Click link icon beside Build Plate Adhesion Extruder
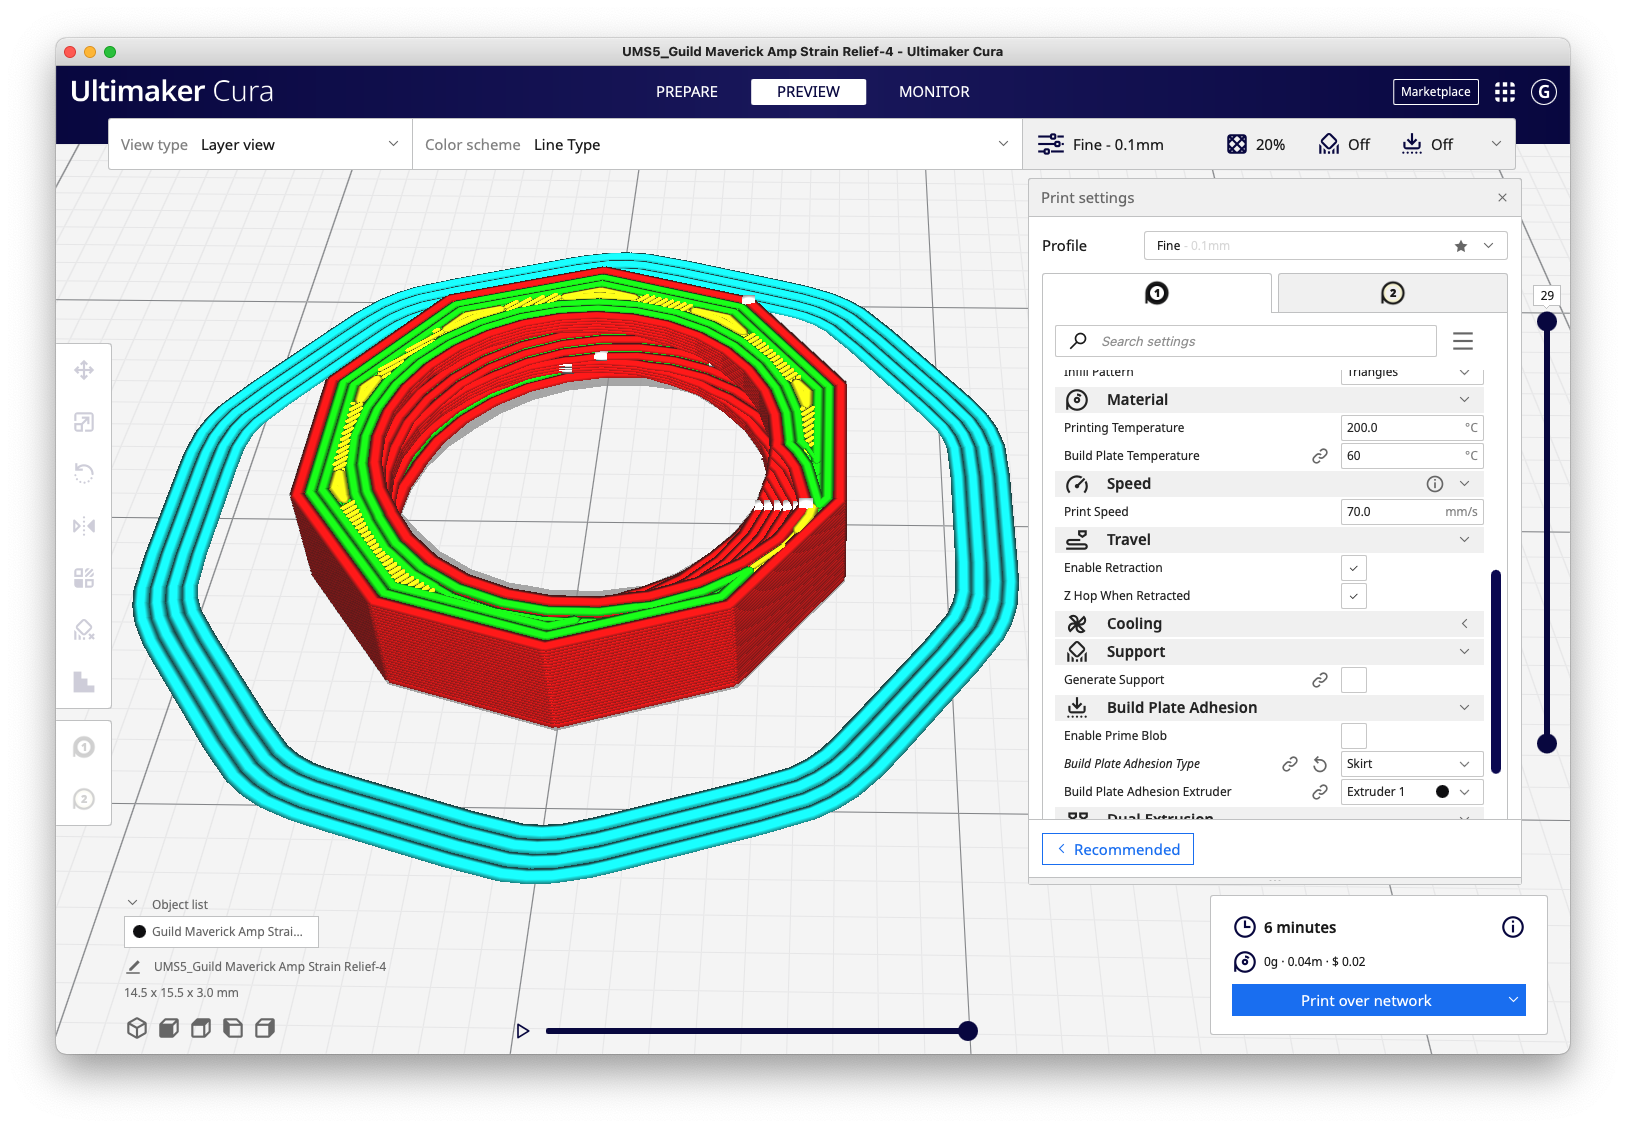 point(1320,792)
